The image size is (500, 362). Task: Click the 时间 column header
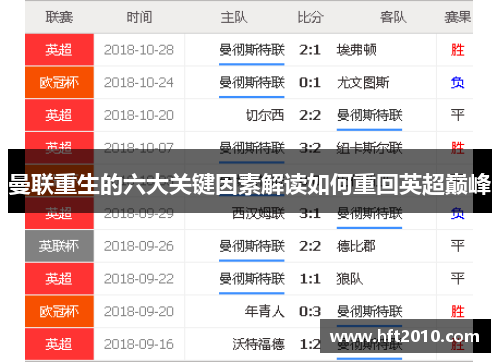[139, 17]
